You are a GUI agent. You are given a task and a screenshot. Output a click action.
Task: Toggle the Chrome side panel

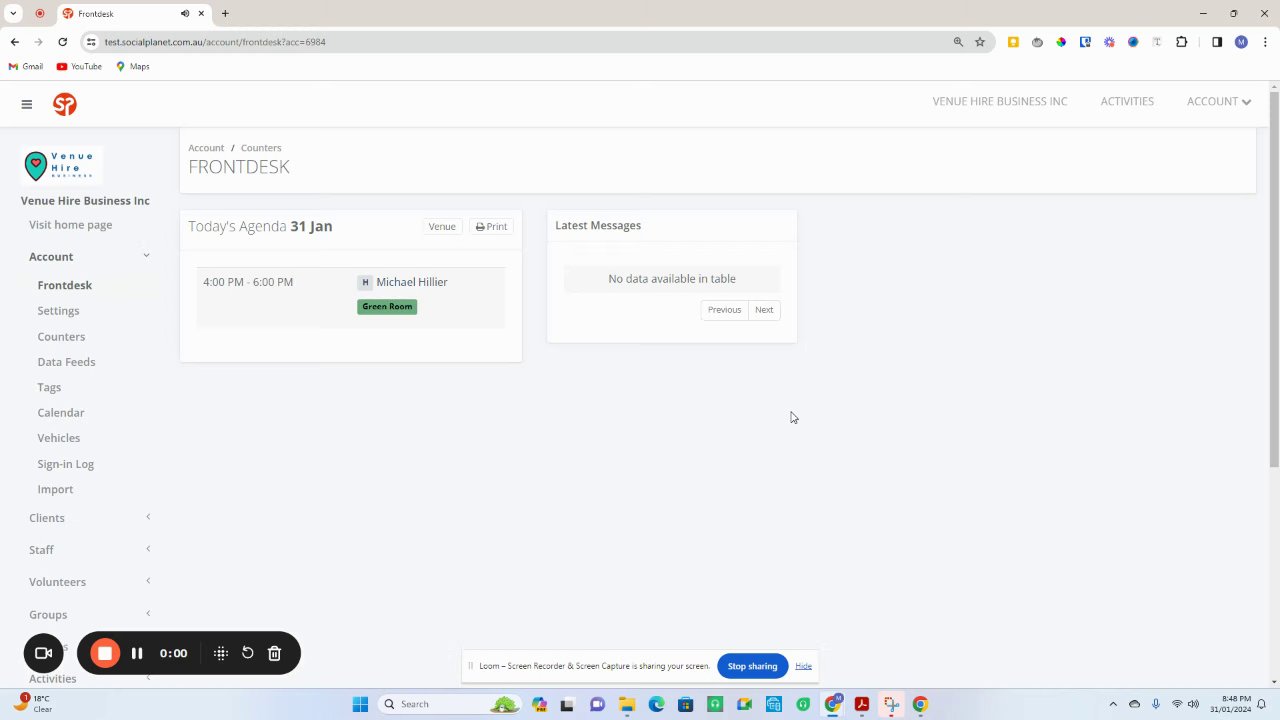tap(1217, 42)
